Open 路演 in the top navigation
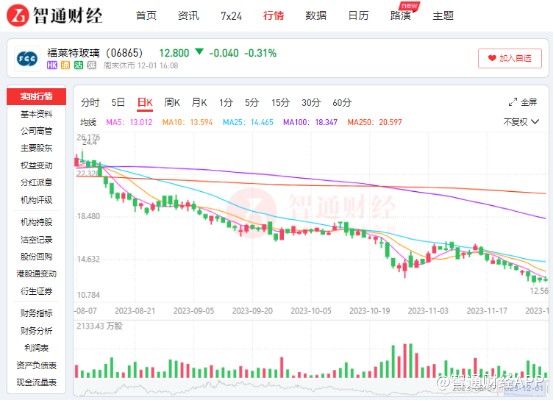The image size is (554, 401). click(x=400, y=16)
